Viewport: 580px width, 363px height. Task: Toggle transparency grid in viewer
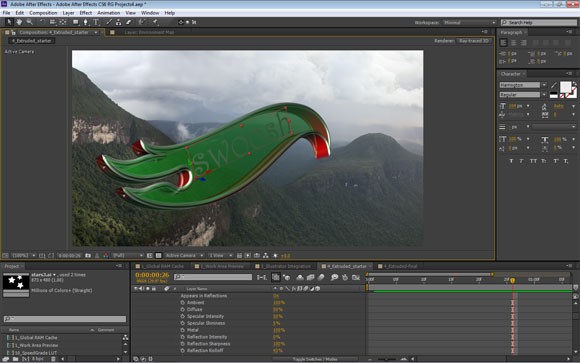click(x=158, y=255)
